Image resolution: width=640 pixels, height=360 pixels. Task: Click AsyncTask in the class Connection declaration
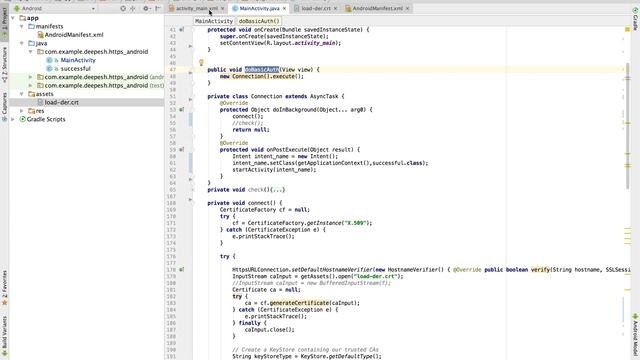click(x=324, y=96)
